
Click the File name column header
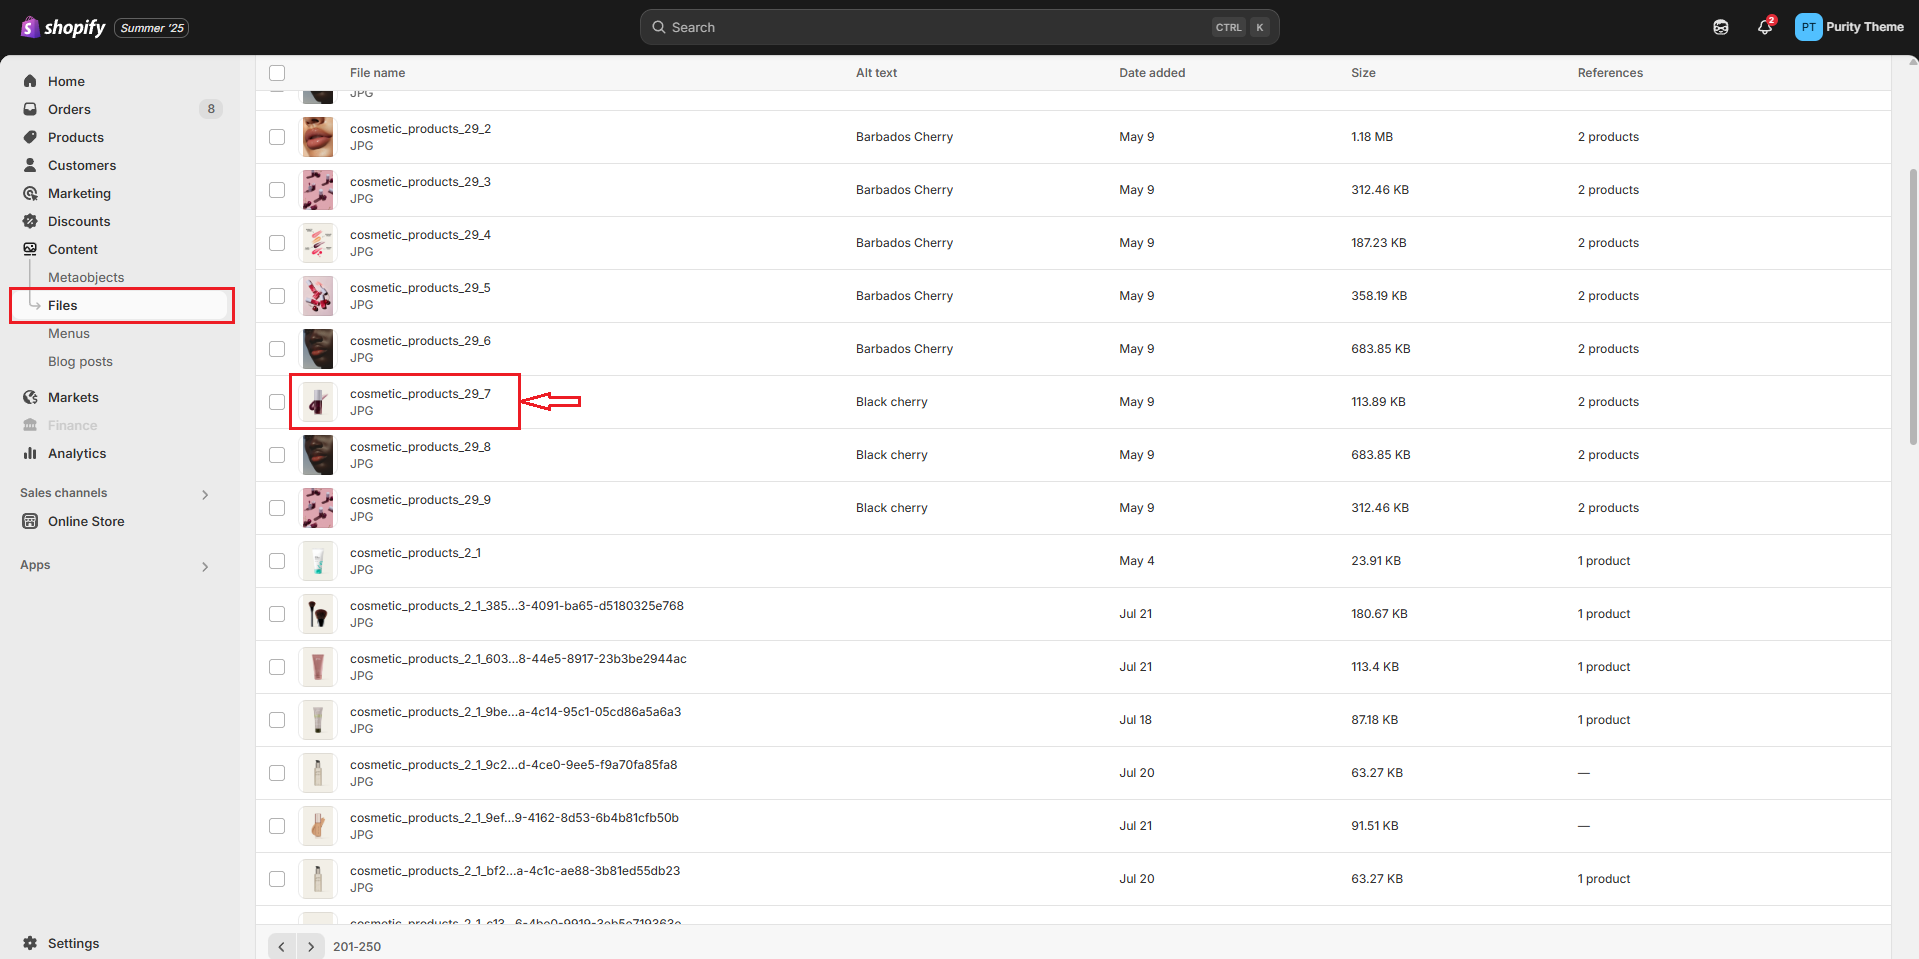(x=377, y=73)
